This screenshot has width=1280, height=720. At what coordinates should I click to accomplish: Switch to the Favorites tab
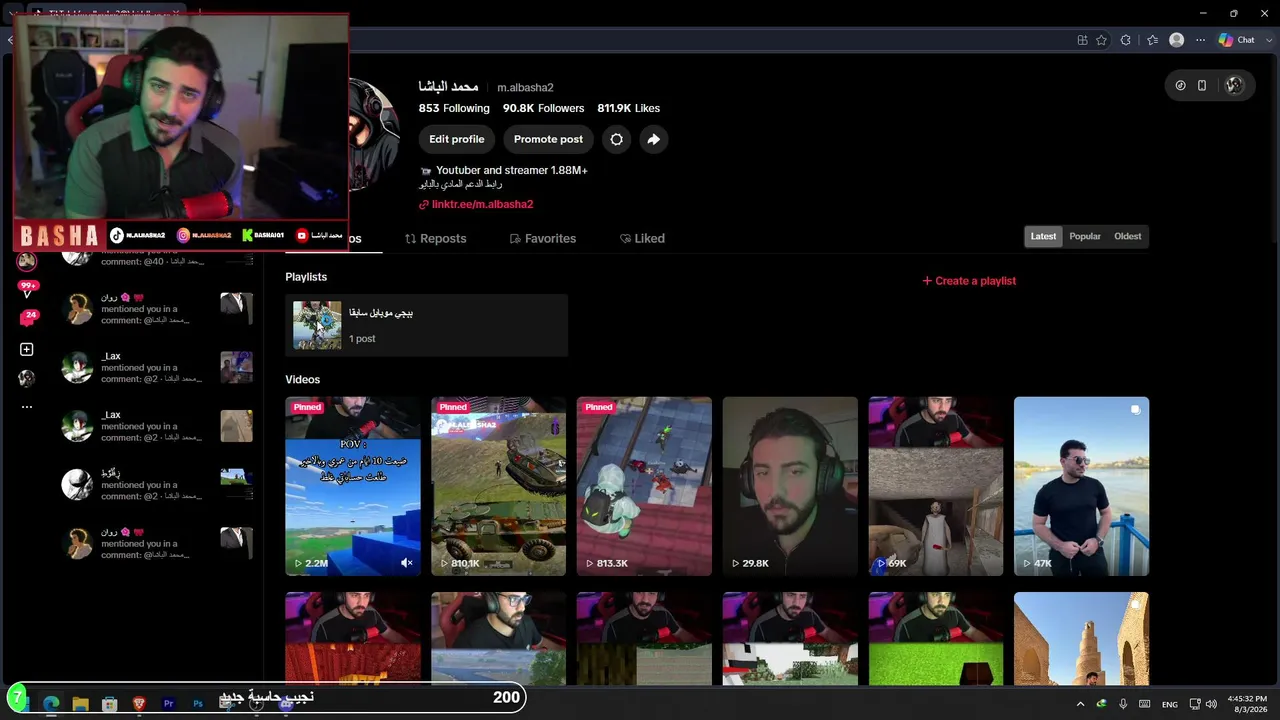[x=543, y=238]
